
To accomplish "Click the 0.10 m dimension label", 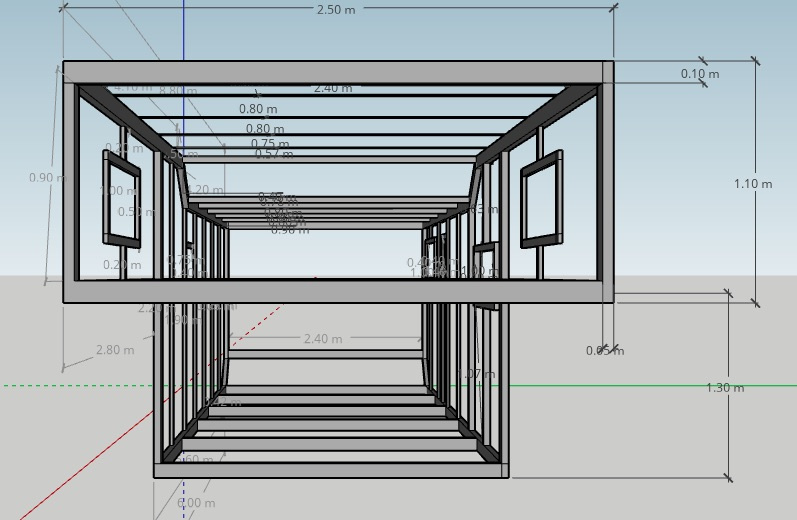I will (x=699, y=74).
